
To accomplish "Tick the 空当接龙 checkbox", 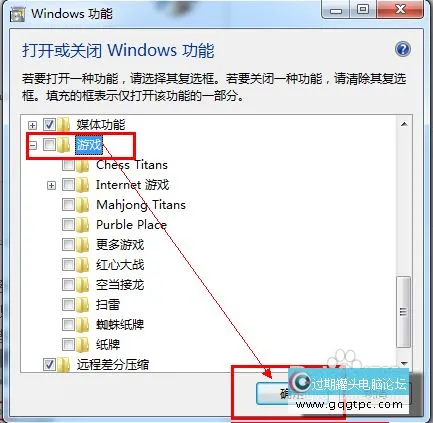I will tap(68, 284).
